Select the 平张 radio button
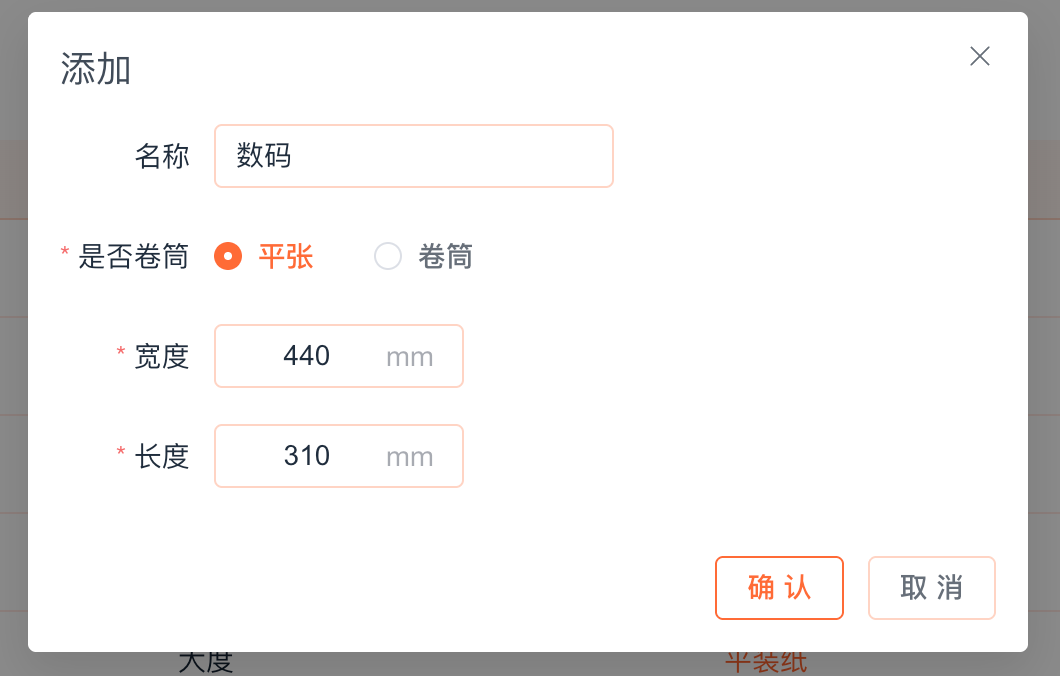 (x=228, y=257)
